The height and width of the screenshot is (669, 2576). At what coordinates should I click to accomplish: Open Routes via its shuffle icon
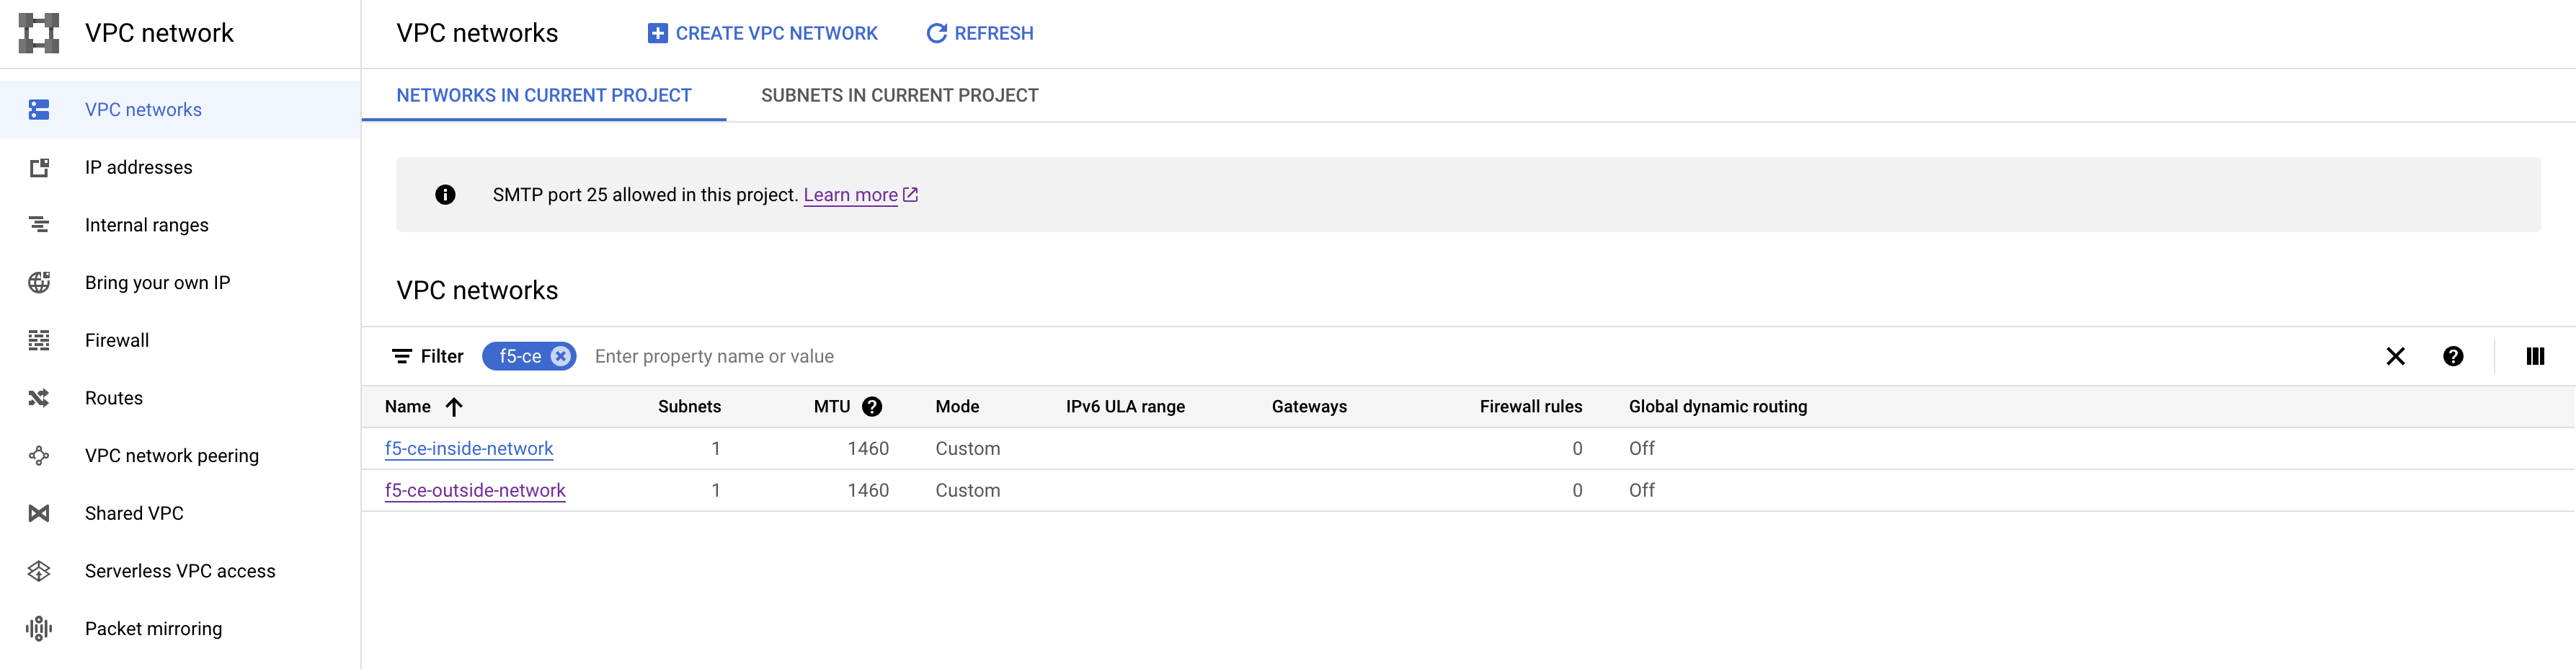39,398
